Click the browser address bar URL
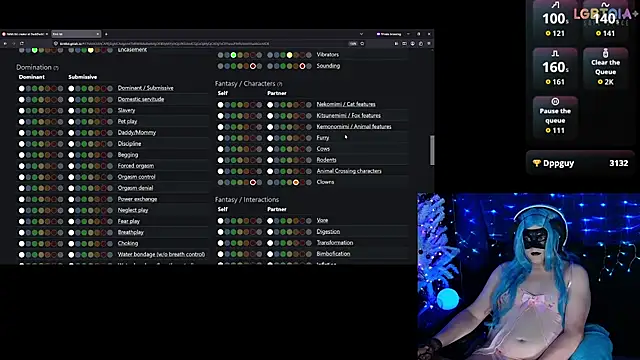The width and height of the screenshot is (640, 360). [164, 44]
